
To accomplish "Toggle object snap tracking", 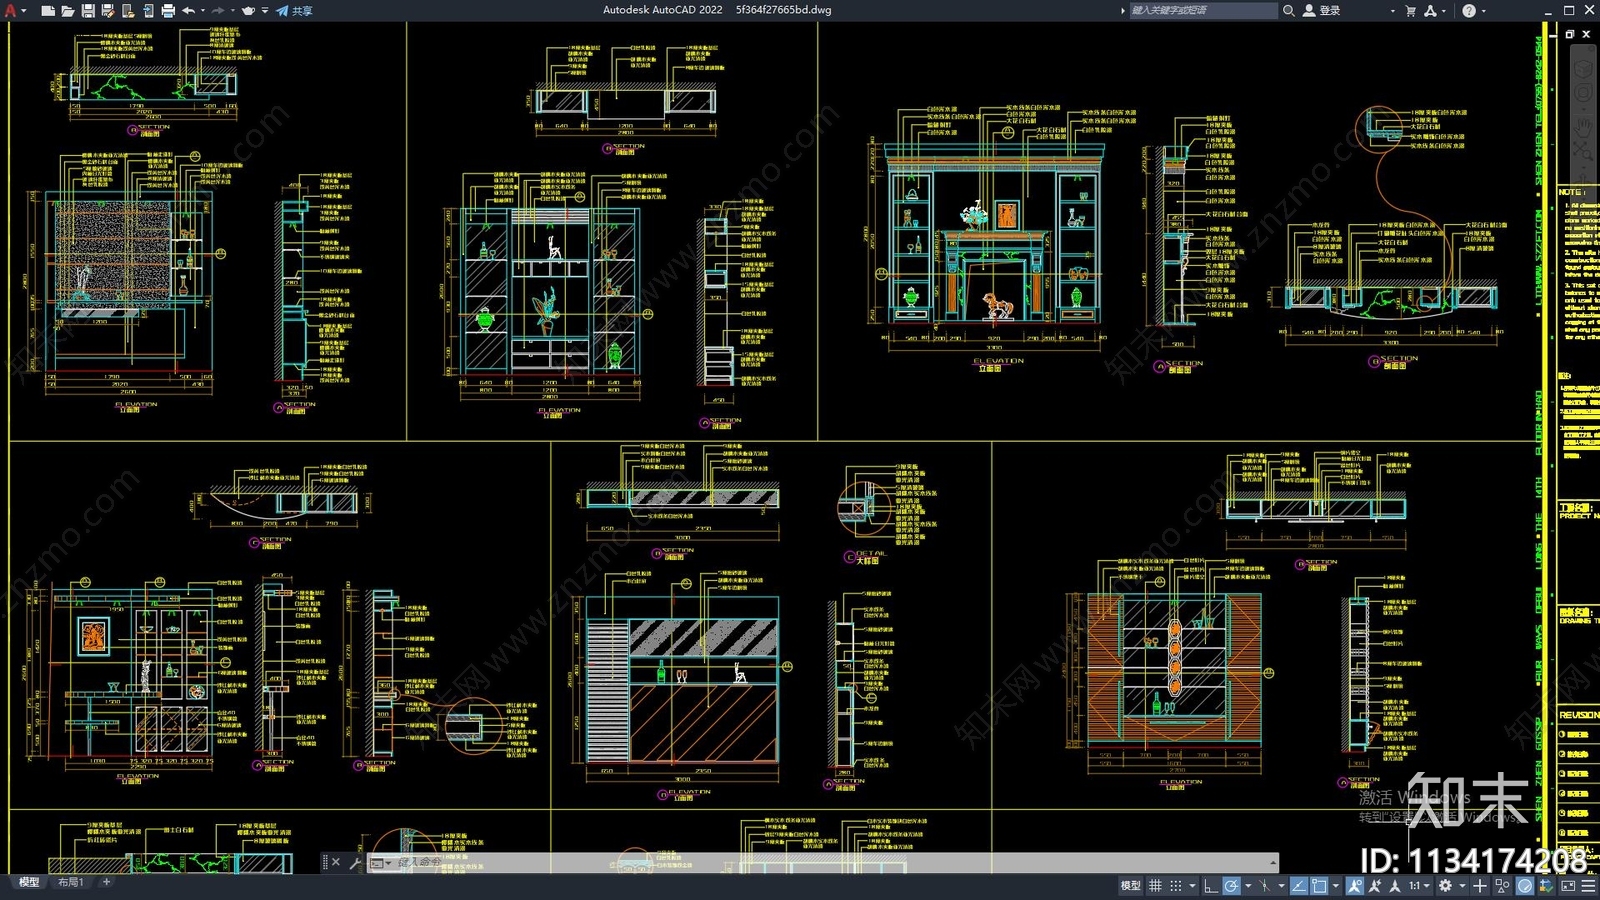I will point(1298,885).
